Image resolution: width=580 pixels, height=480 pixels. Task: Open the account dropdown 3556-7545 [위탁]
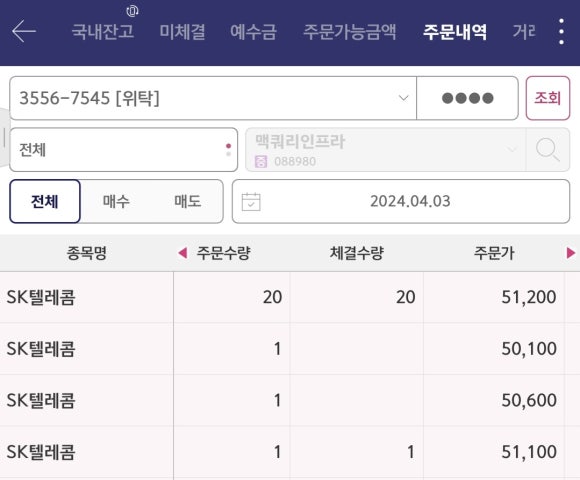(x=213, y=98)
